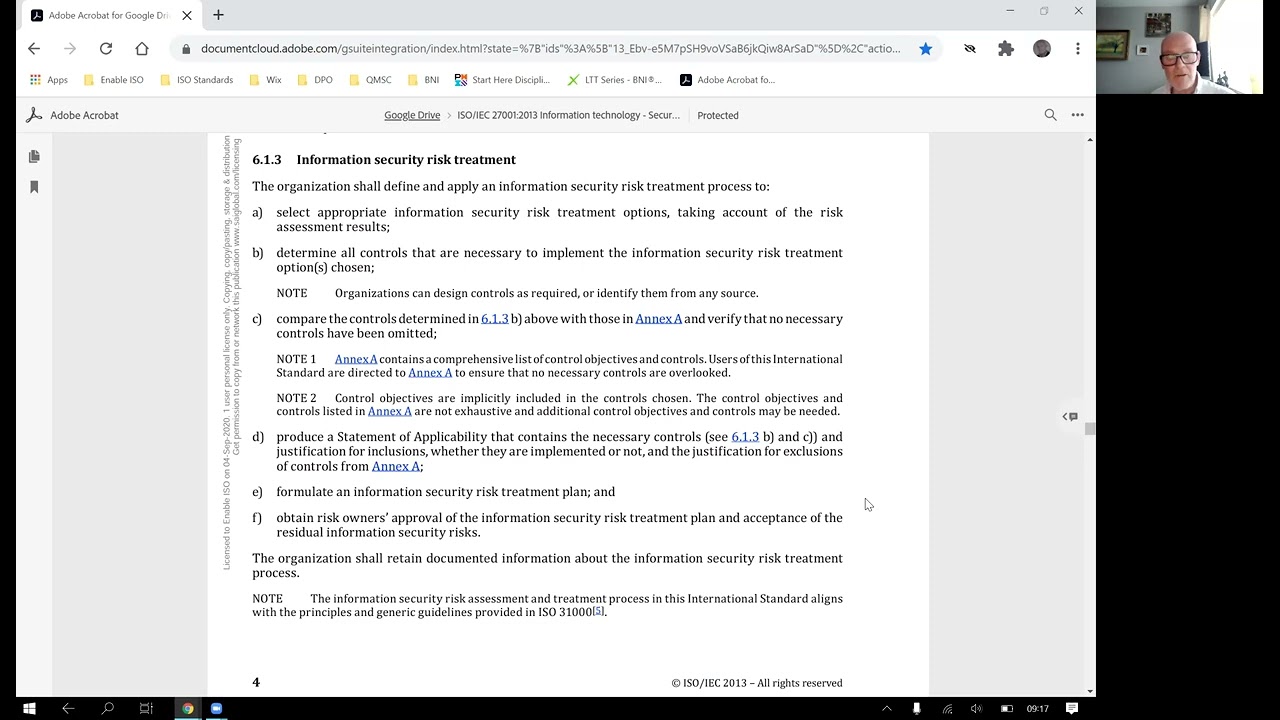Click the microphone tray icon
This screenshot has width=1280, height=720.
click(916, 709)
